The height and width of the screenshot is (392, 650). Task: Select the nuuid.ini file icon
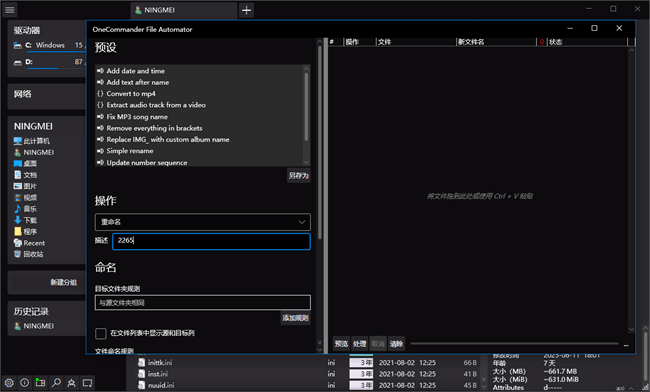141,385
